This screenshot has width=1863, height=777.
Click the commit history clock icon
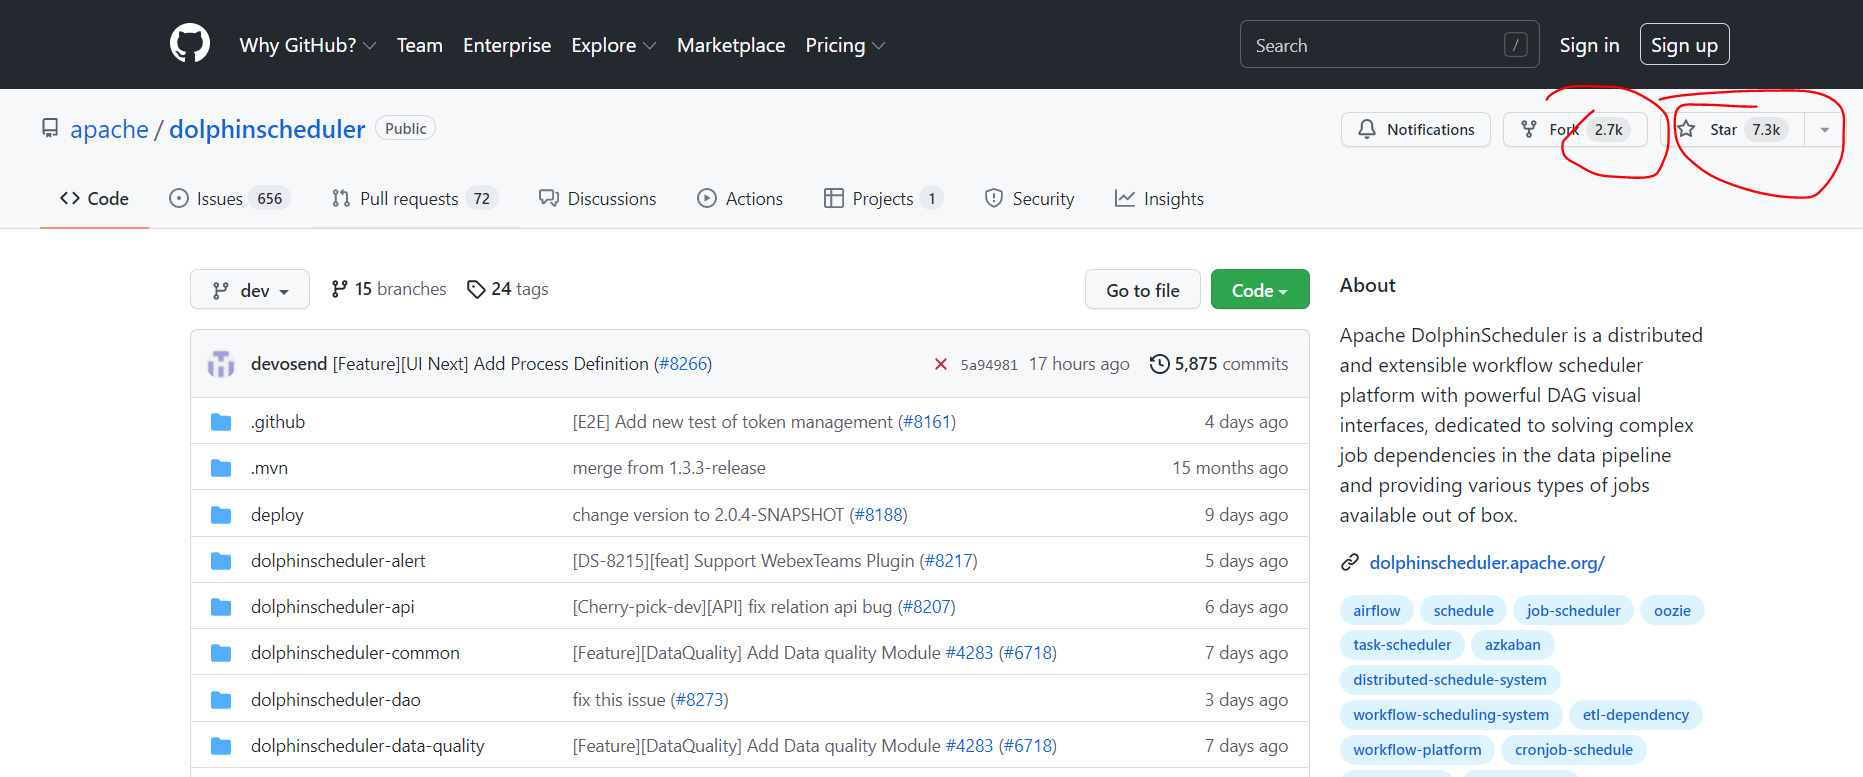point(1159,364)
